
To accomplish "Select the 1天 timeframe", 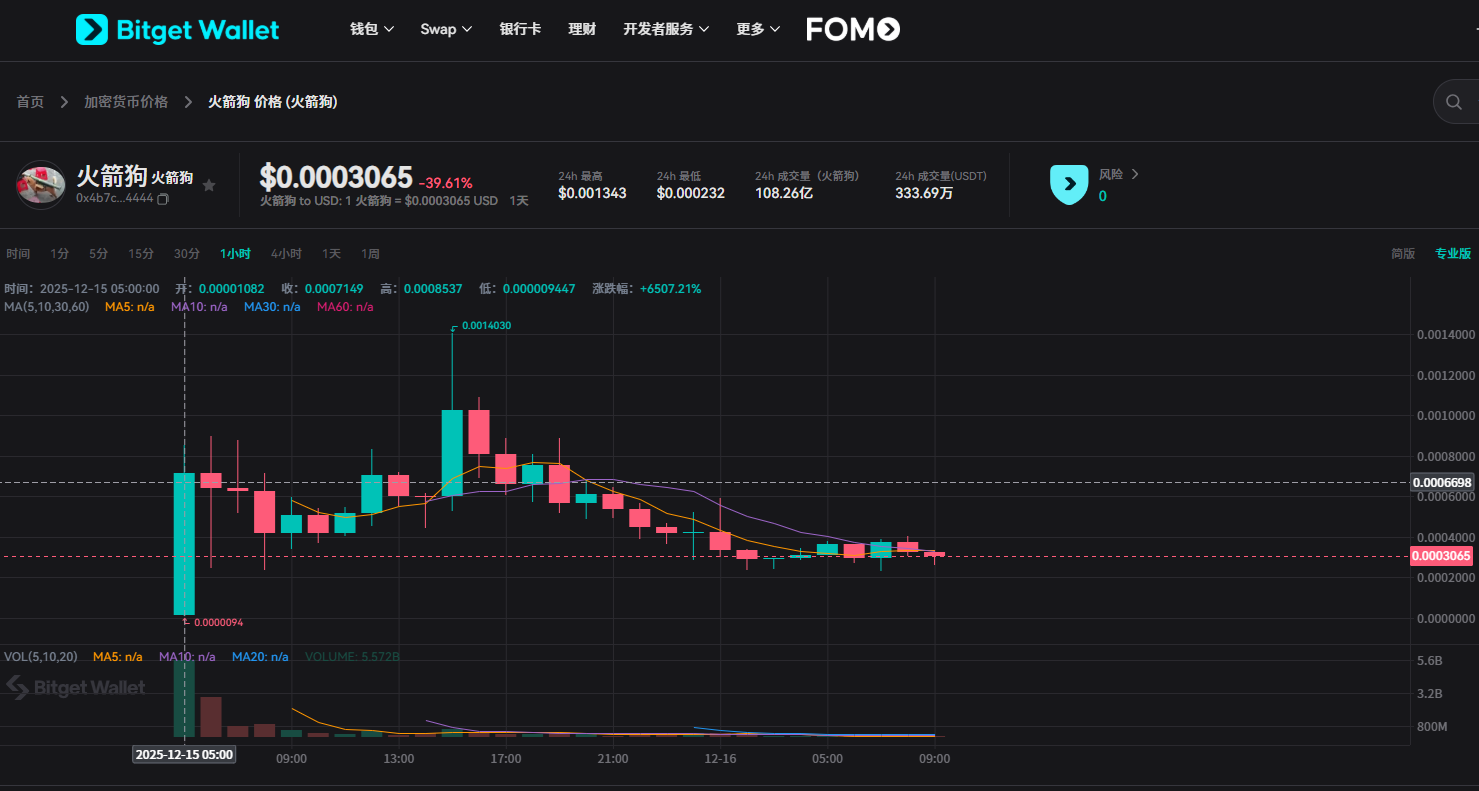I will tap(331, 254).
